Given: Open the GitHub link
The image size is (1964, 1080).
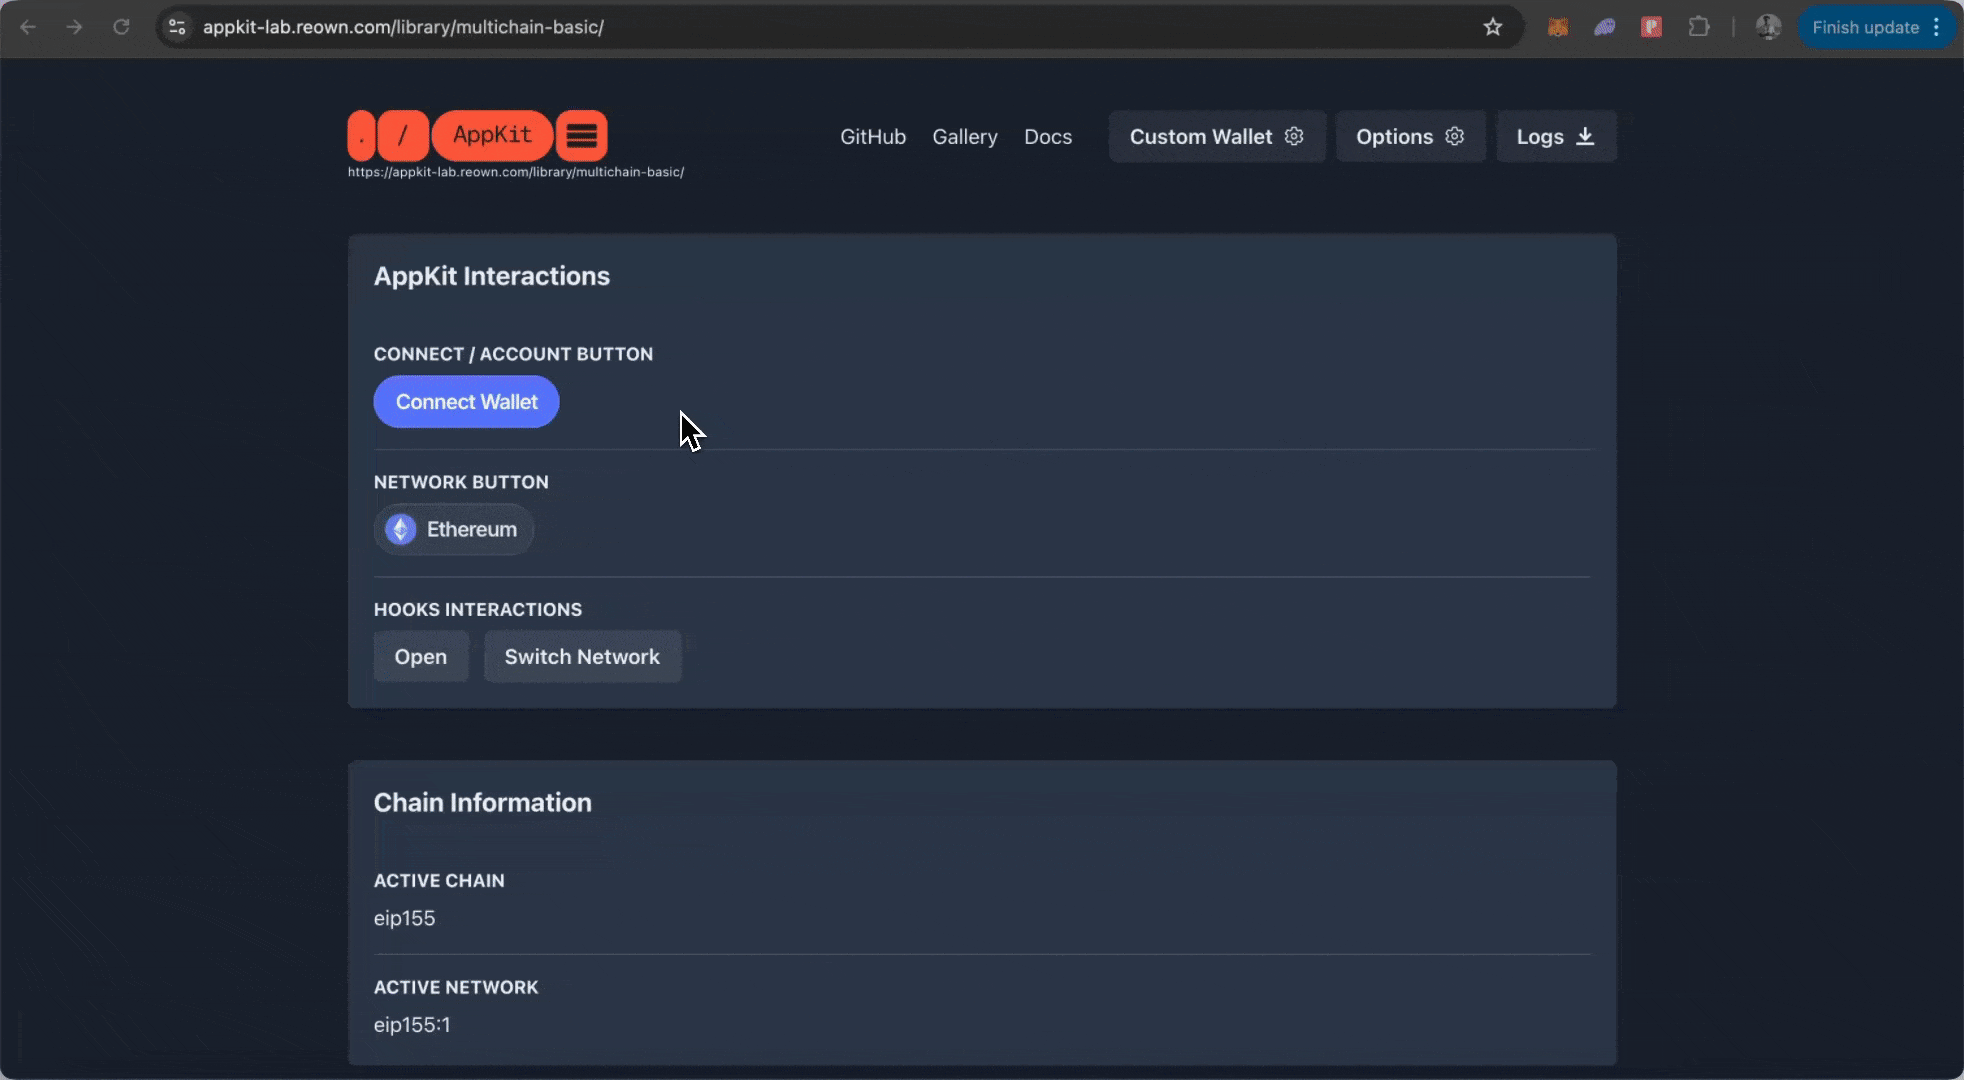Looking at the screenshot, I should point(873,137).
